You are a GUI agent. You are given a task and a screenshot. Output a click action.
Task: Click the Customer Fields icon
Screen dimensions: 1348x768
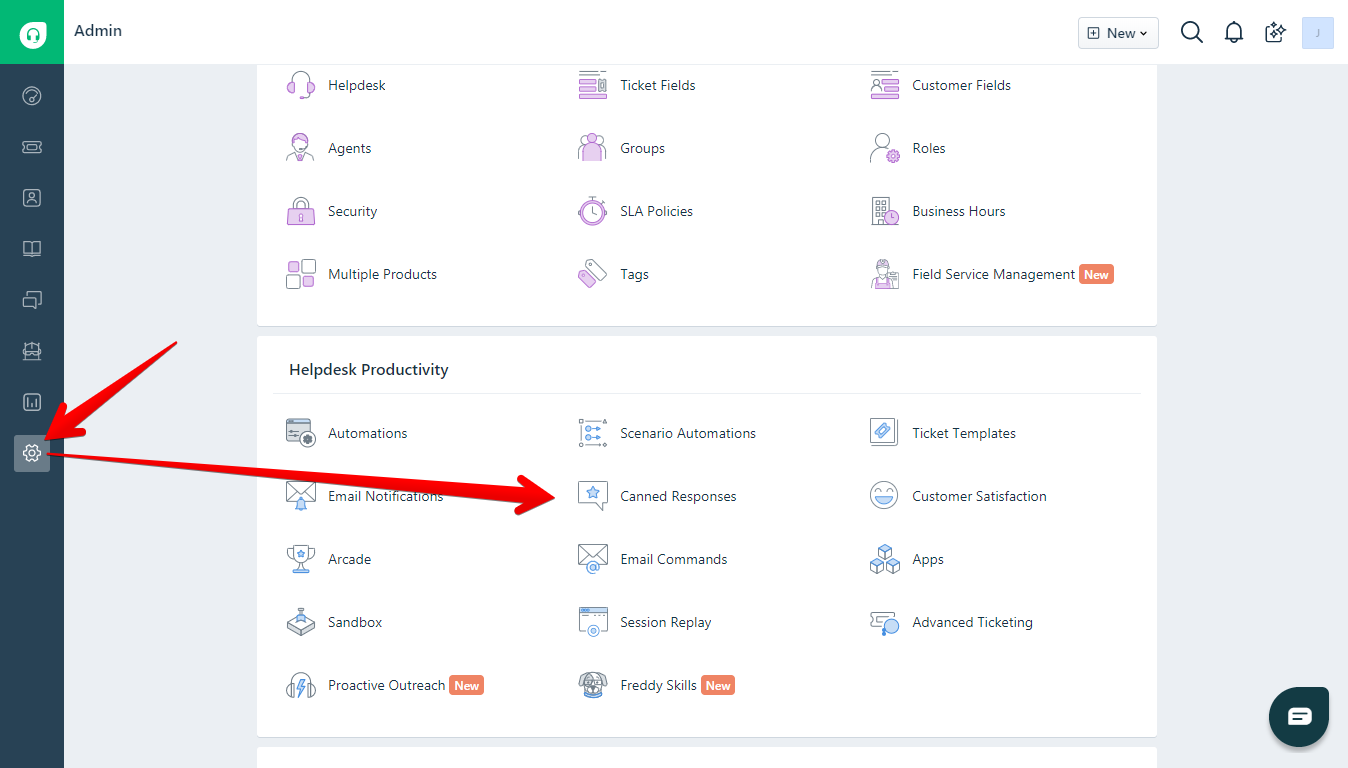[885, 85]
